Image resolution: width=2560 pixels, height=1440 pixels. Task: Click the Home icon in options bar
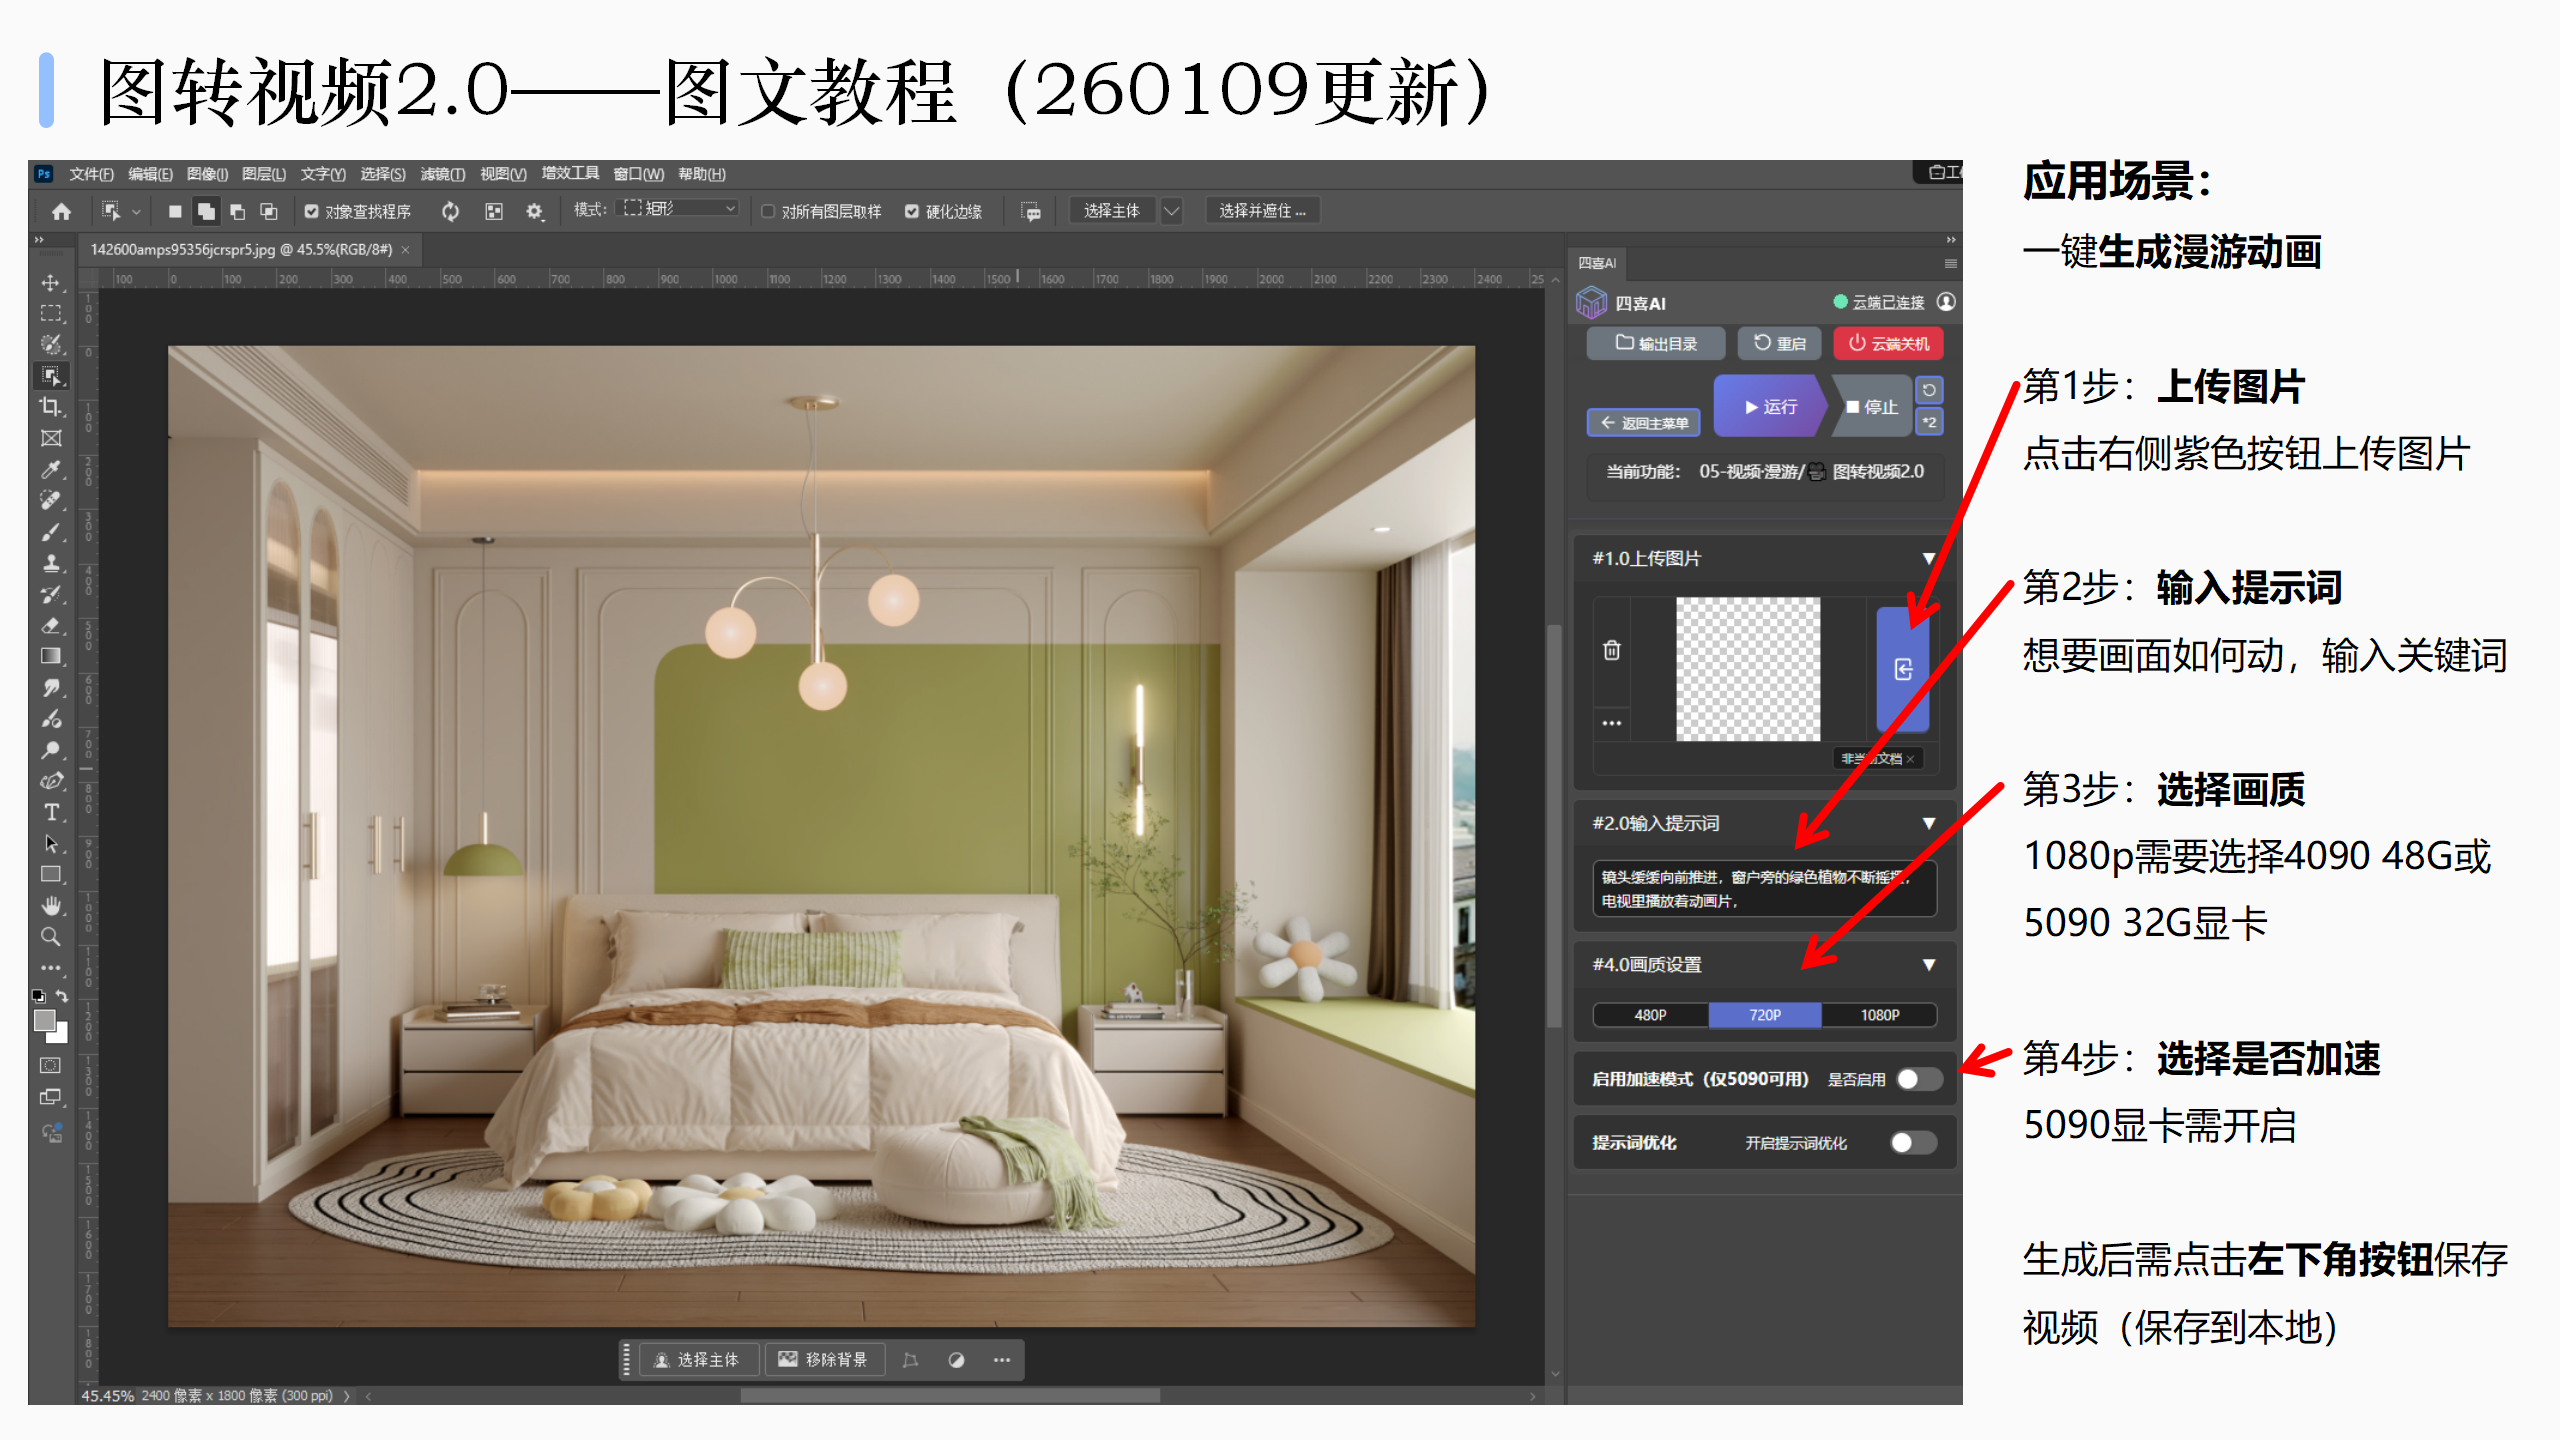coord(61,211)
